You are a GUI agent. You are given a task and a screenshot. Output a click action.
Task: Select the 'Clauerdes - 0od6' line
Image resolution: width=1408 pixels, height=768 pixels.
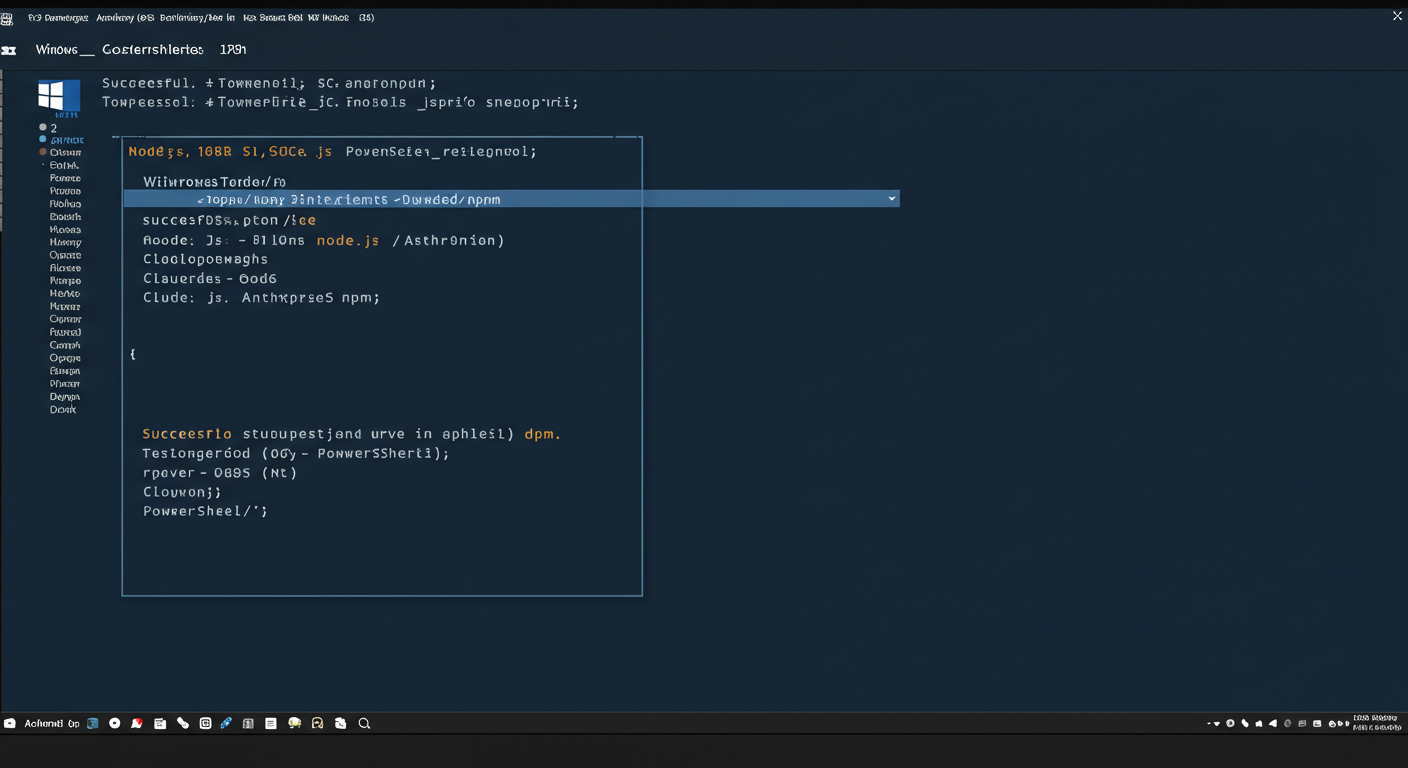coord(210,279)
